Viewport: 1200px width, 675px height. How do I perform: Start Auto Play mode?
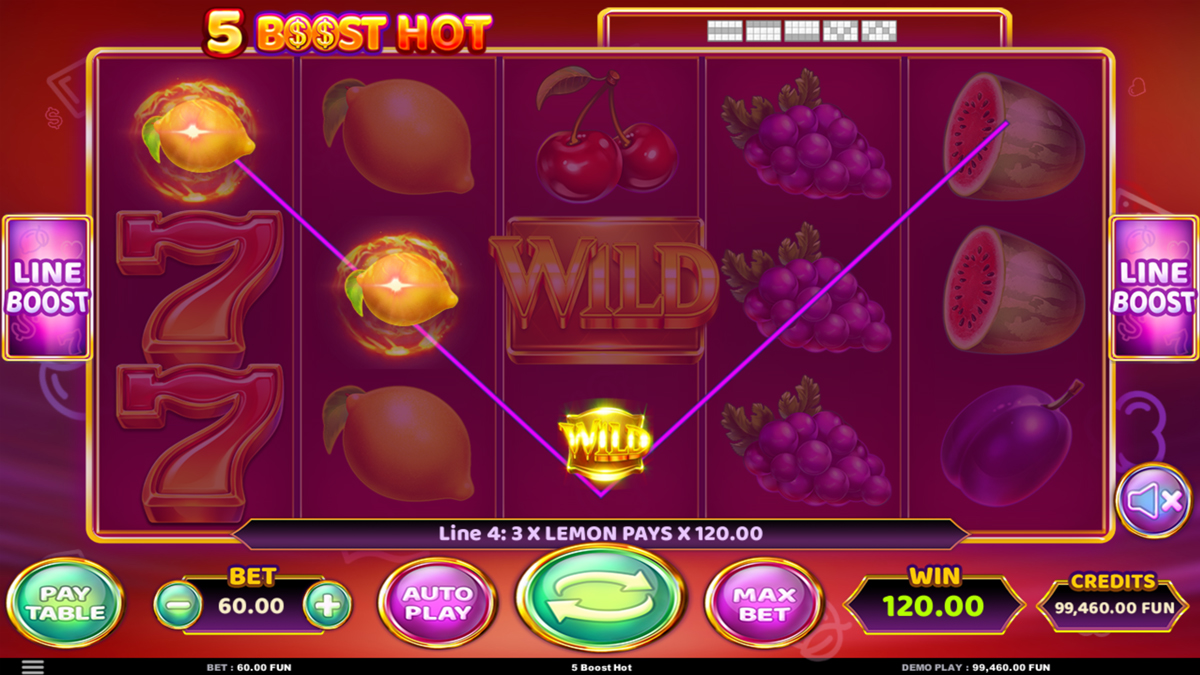click(437, 603)
